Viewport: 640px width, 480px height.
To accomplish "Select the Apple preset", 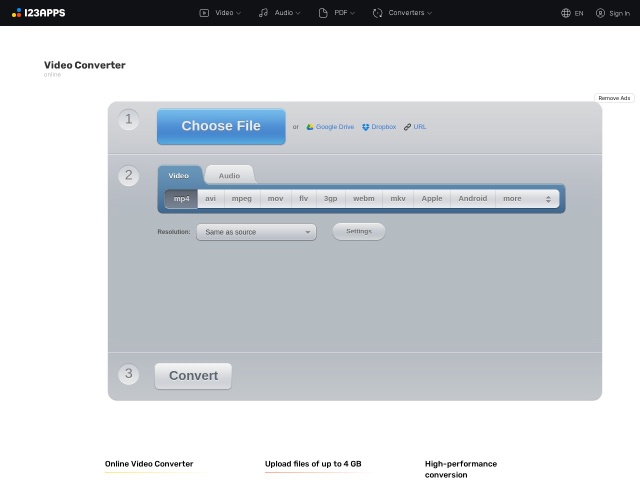I will coord(432,199).
